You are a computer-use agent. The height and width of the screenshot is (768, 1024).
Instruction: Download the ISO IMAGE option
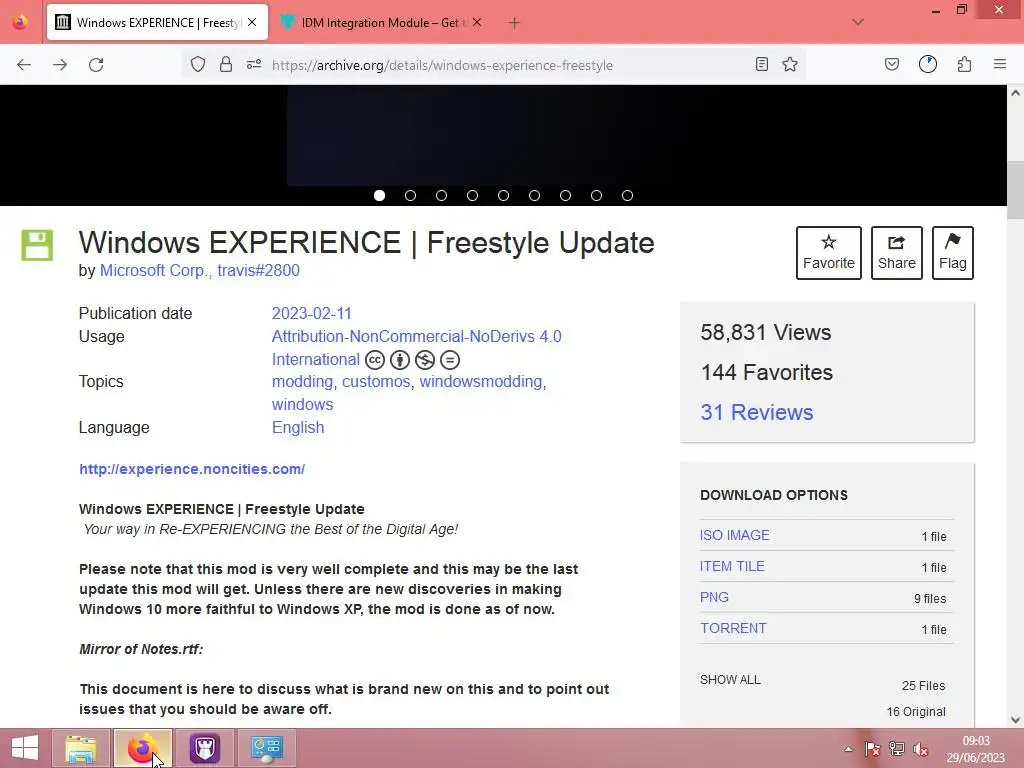coord(735,535)
